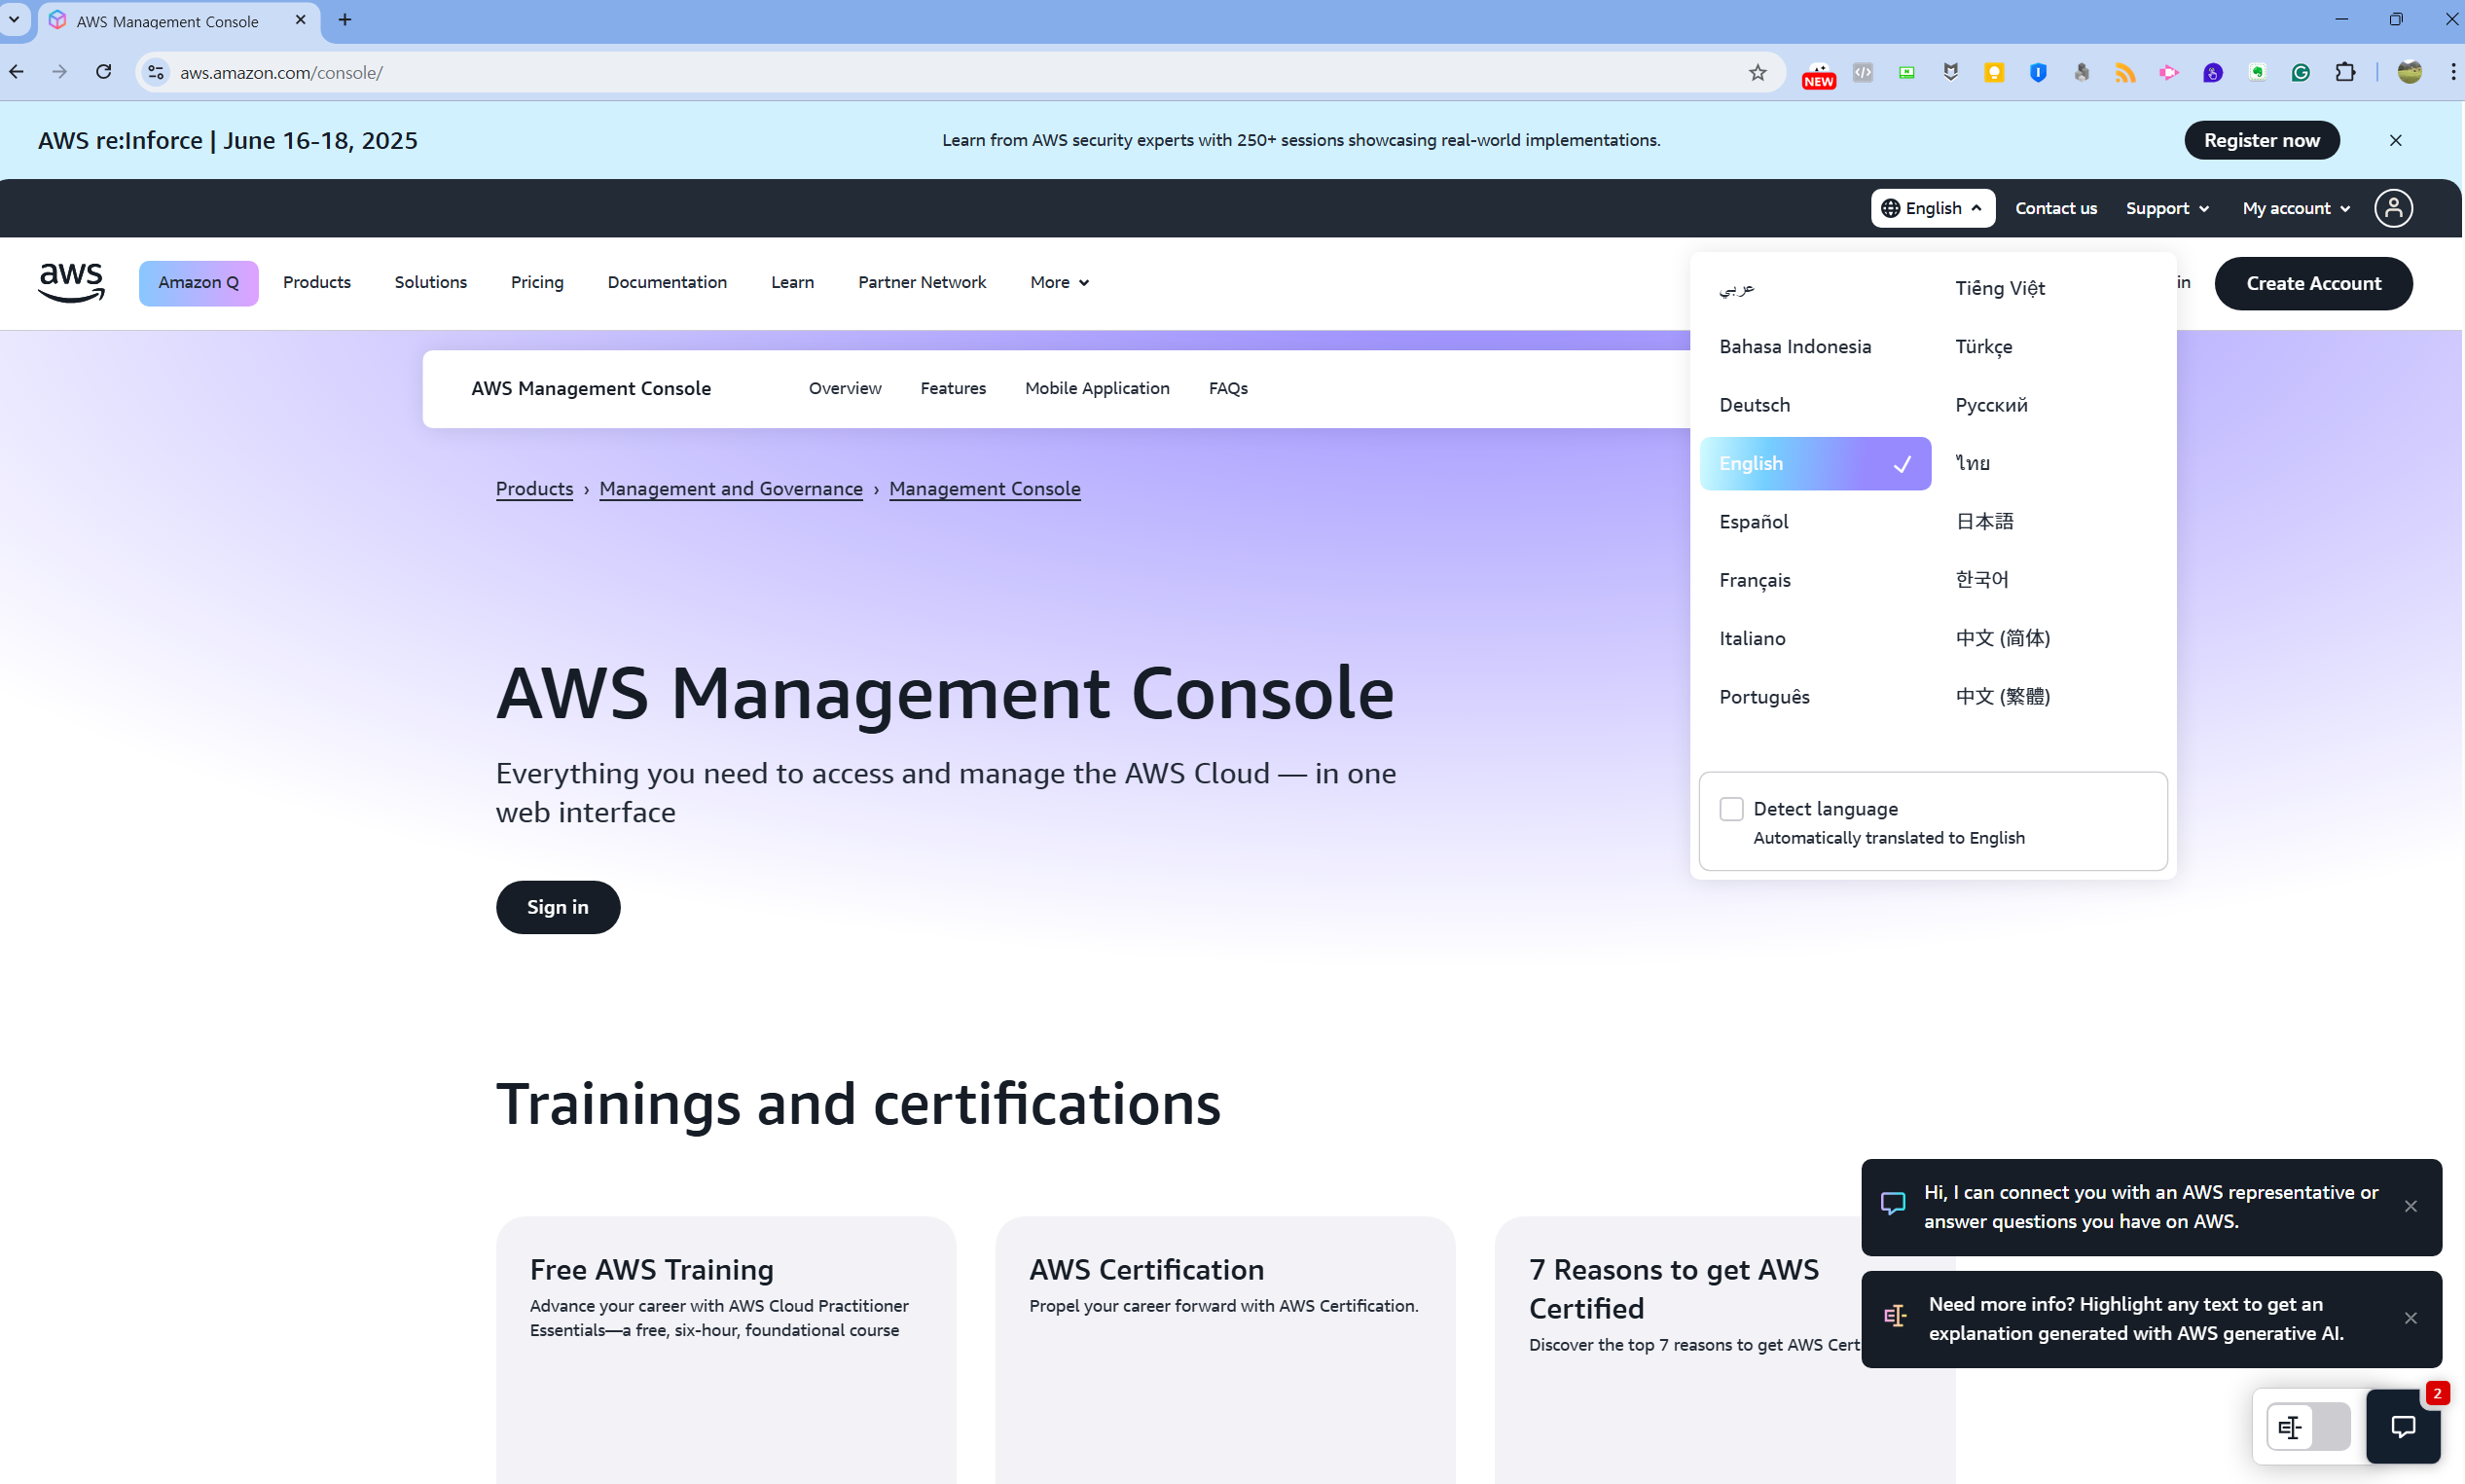Open the chat bubble widget icon
Viewport: 2465px width, 1484px height.
(x=2403, y=1426)
